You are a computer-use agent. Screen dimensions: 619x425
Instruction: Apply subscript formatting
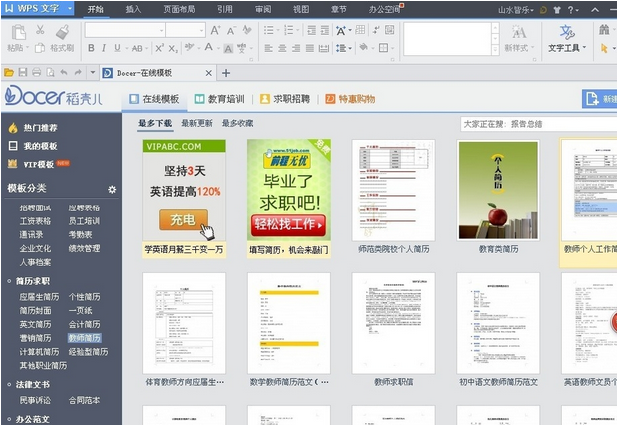coord(173,48)
